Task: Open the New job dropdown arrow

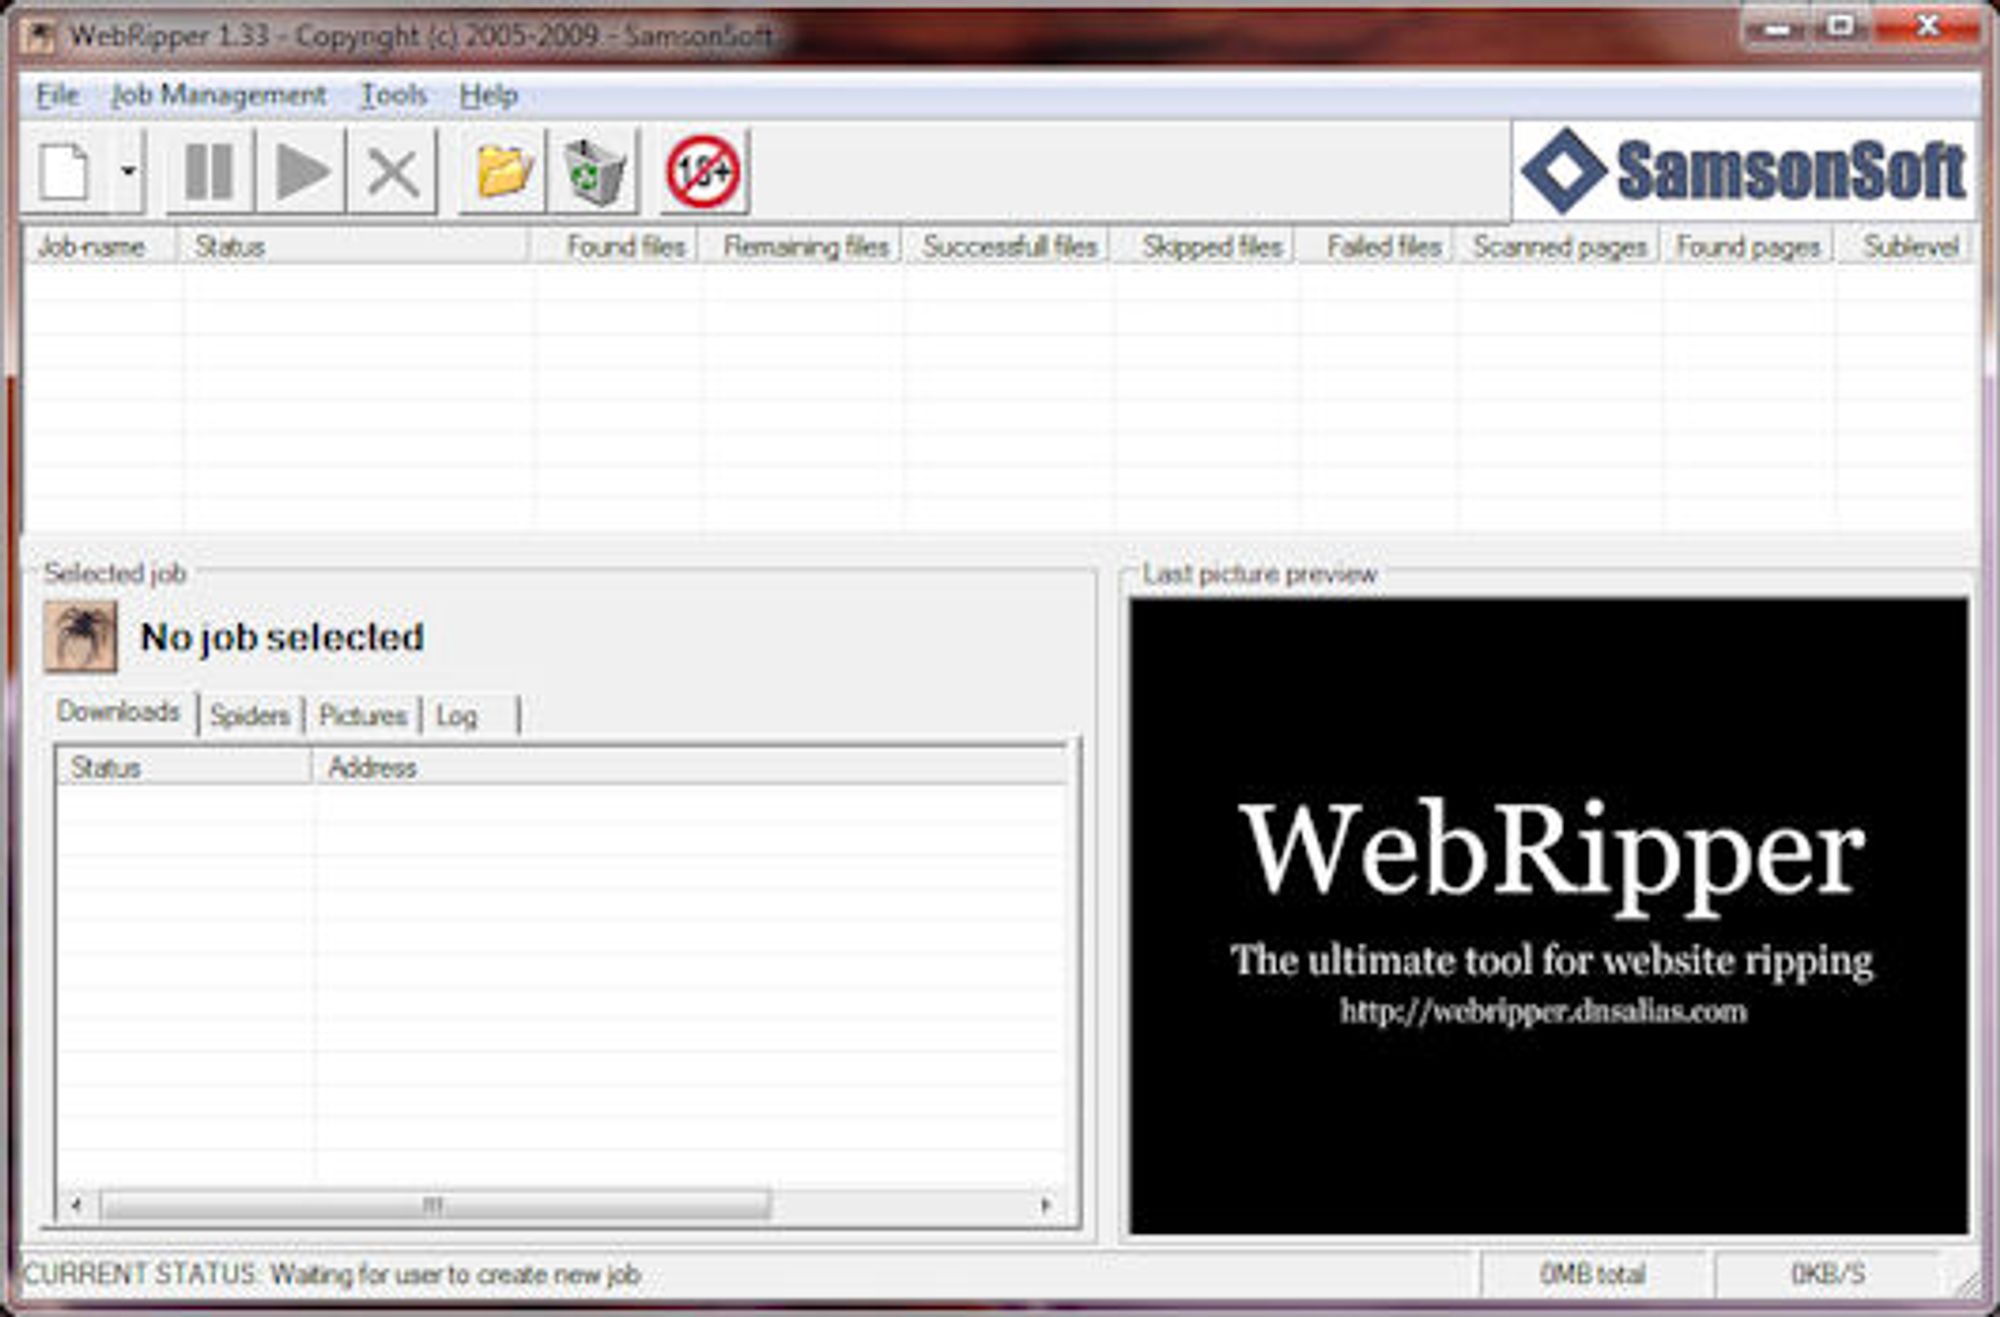Action: 128,171
